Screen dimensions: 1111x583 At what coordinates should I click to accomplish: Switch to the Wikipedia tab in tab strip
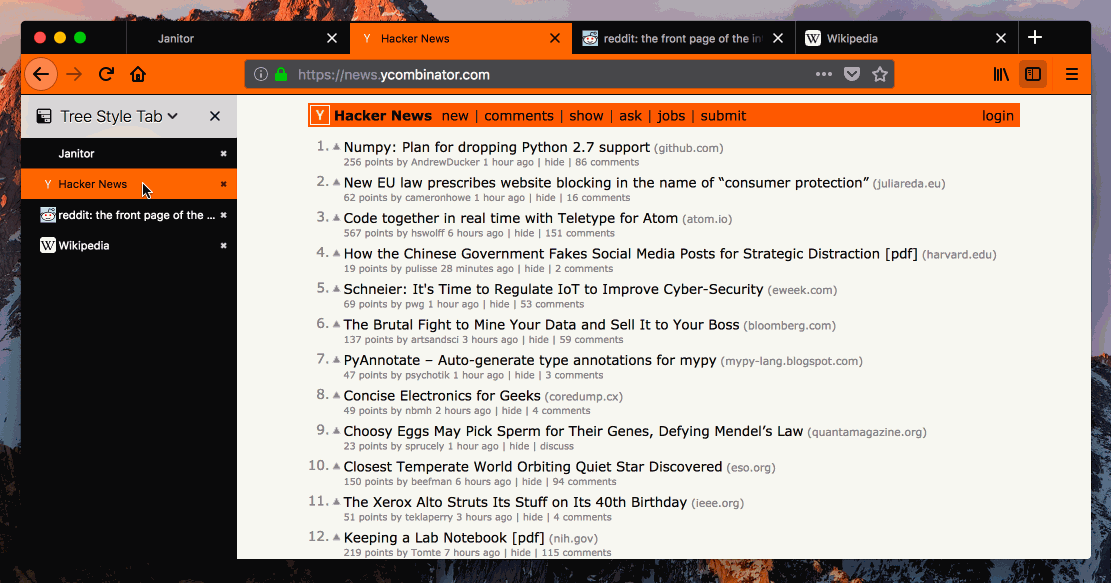click(907, 38)
